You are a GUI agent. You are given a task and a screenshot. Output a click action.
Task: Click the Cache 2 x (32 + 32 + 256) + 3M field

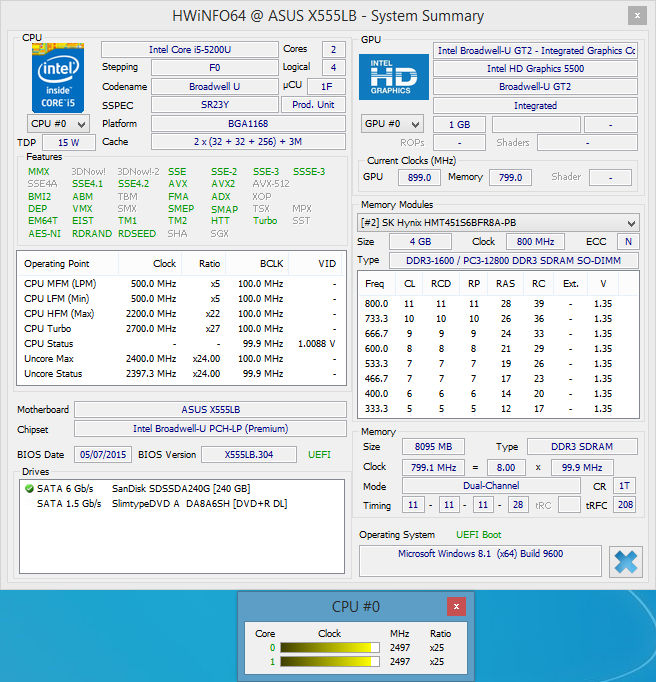coord(248,142)
